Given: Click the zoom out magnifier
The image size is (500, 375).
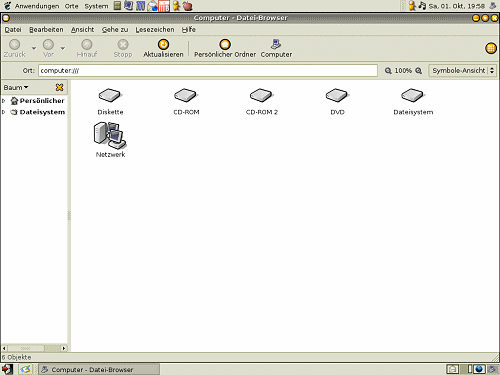Looking at the screenshot, I should [388, 71].
